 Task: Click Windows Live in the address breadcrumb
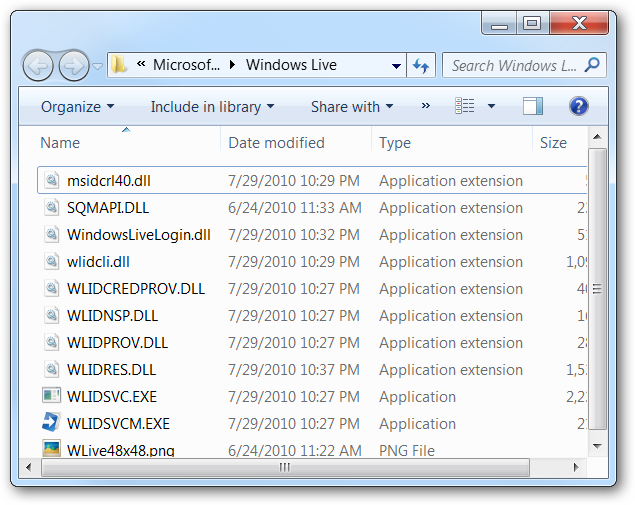coord(291,66)
